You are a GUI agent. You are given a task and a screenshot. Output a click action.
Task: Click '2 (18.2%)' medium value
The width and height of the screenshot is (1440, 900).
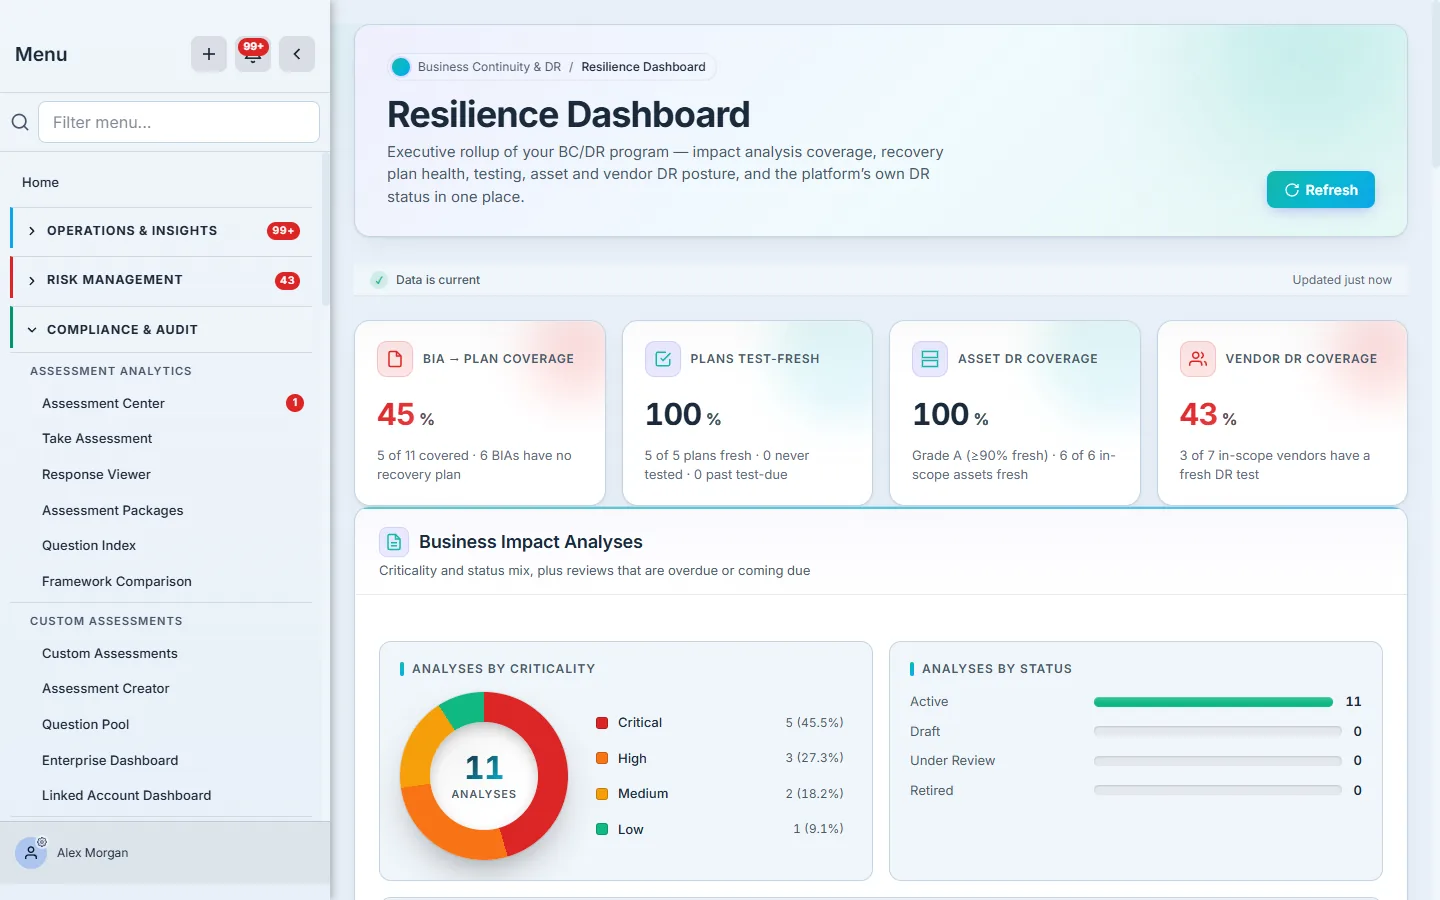pyautogui.click(x=814, y=793)
